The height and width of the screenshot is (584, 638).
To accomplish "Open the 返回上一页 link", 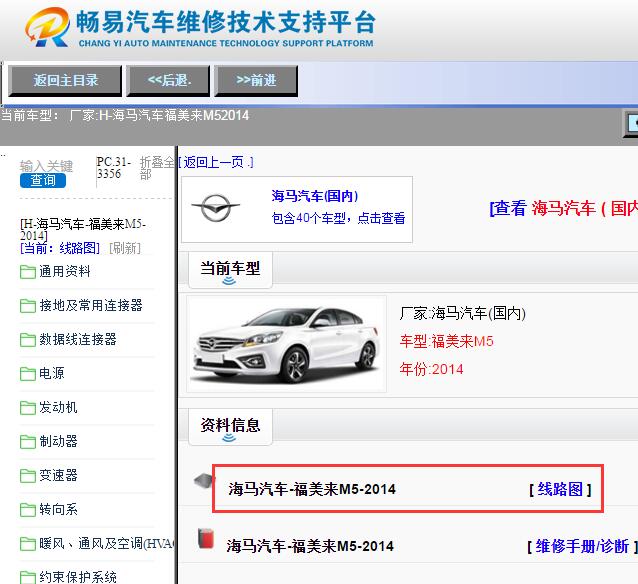I will (x=216, y=162).
